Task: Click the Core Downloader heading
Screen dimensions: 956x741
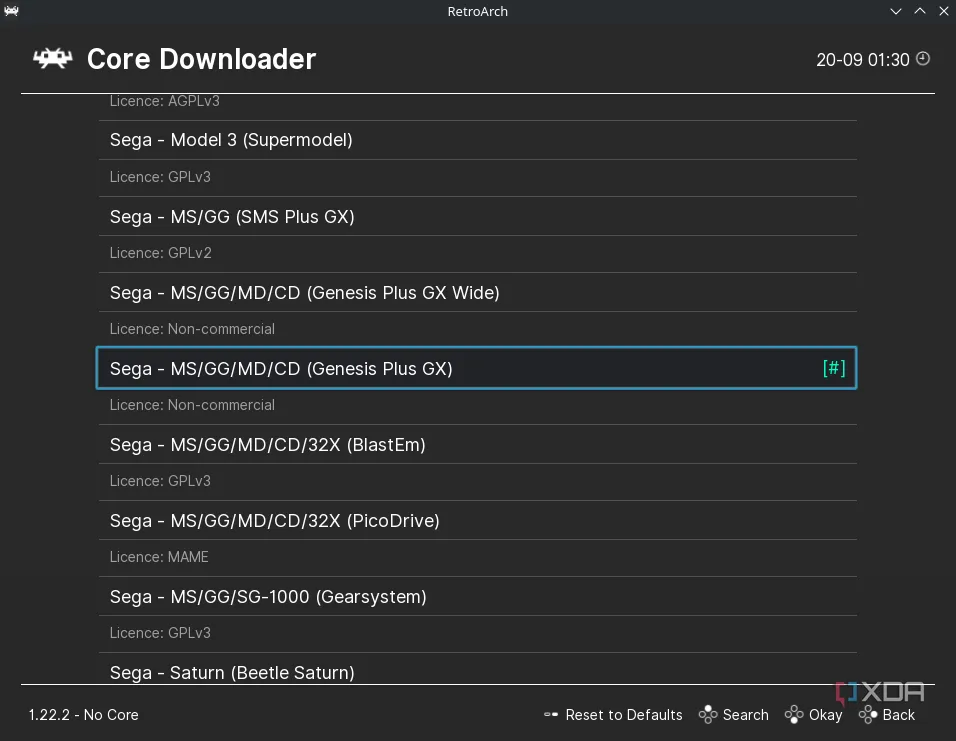Action: click(201, 59)
